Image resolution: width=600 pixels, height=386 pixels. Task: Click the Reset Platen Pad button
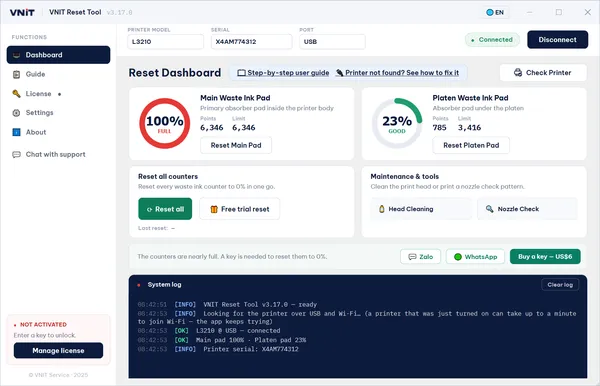coord(471,145)
